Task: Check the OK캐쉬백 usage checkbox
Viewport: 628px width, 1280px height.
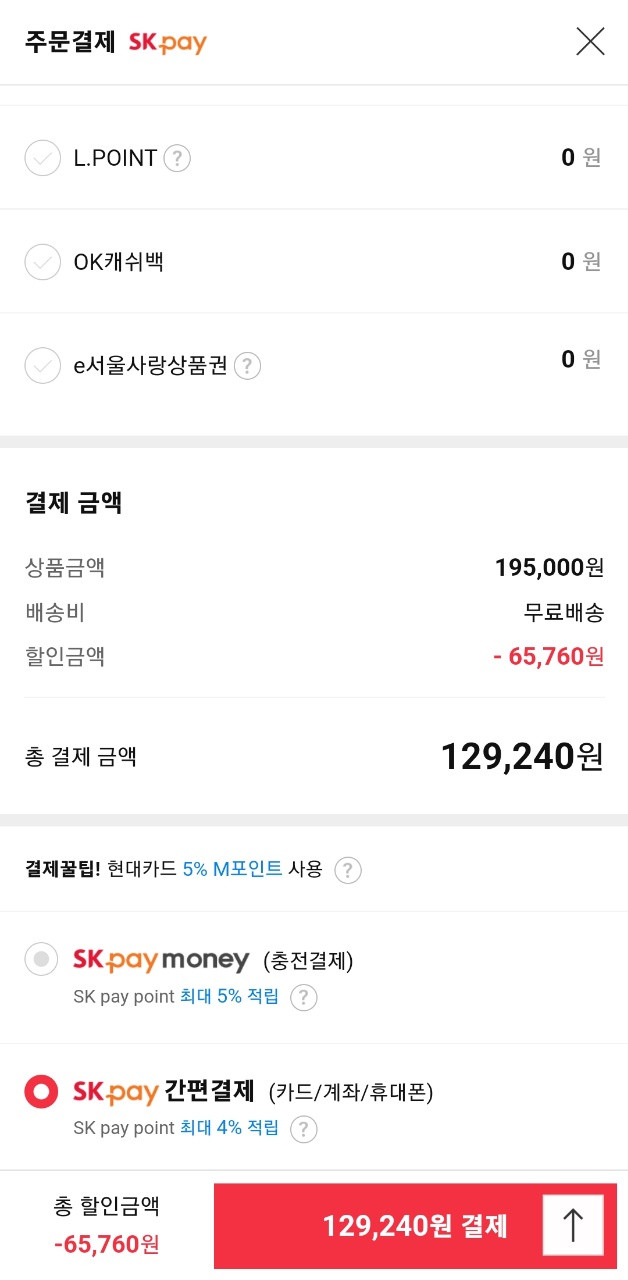Action: [42, 262]
